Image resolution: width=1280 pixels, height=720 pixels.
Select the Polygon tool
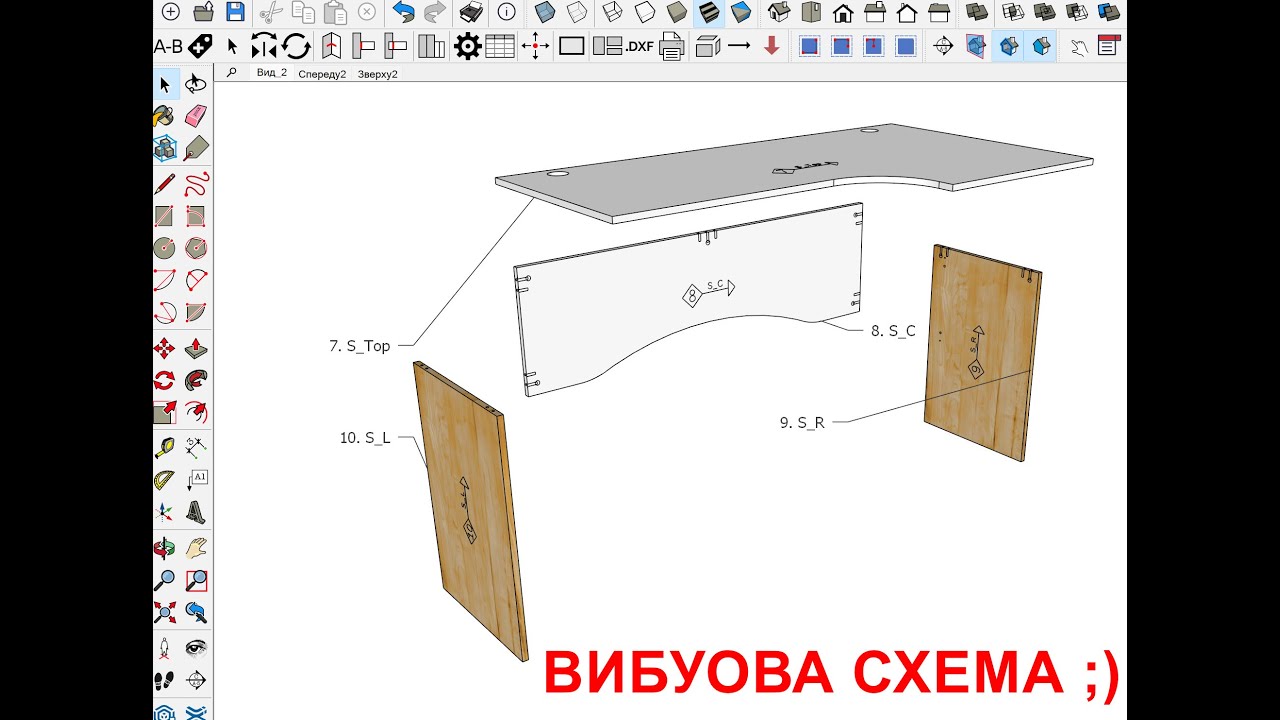pos(196,248)
